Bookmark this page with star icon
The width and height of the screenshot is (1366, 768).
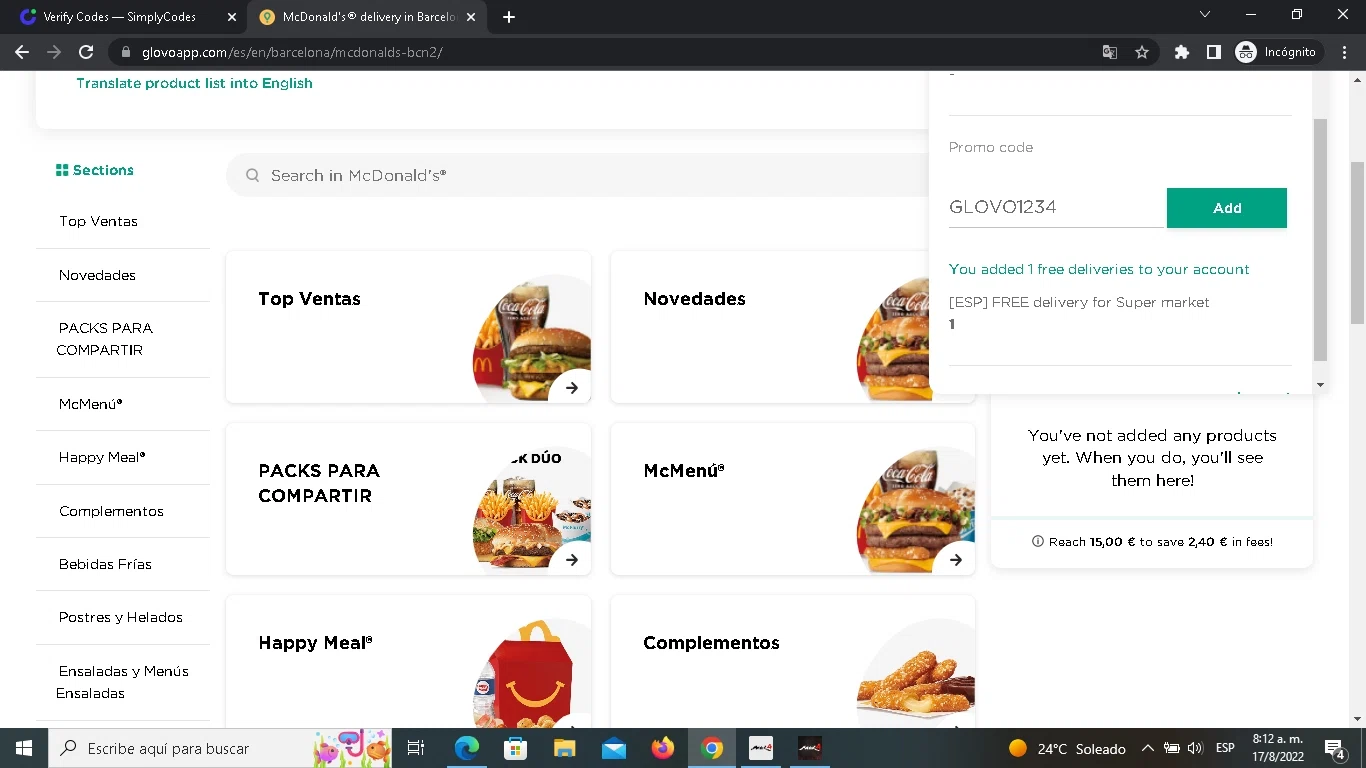(x=1142, y=52)
